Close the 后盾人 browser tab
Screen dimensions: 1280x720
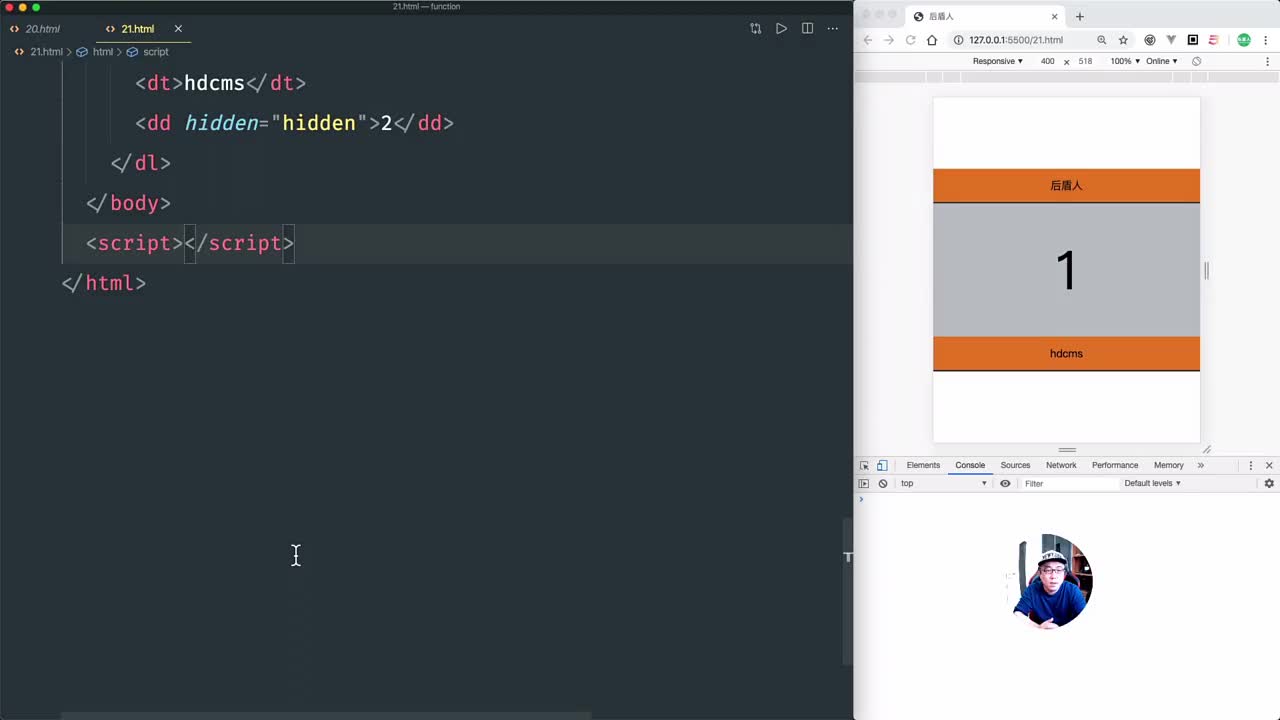(x=1054, y=16)
